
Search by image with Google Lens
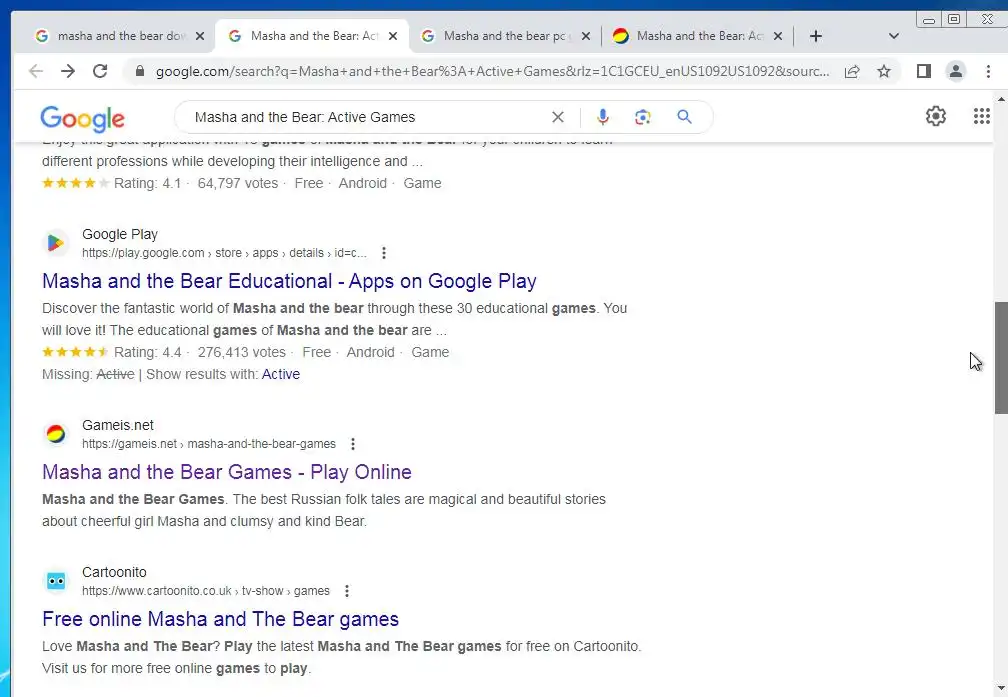tap(642, 117)
